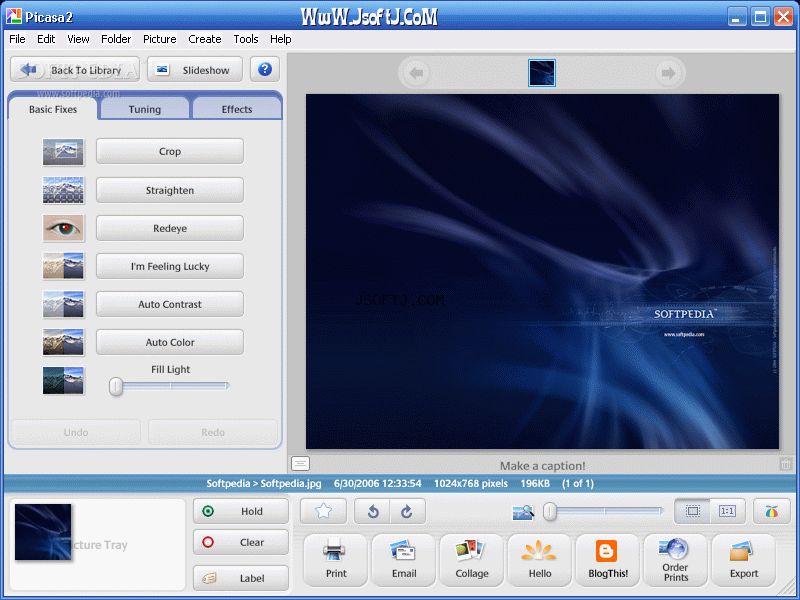The width and height of the screenshot is (800, 600).
Task: Click the Clear button
Action: [x=241, y=542]
